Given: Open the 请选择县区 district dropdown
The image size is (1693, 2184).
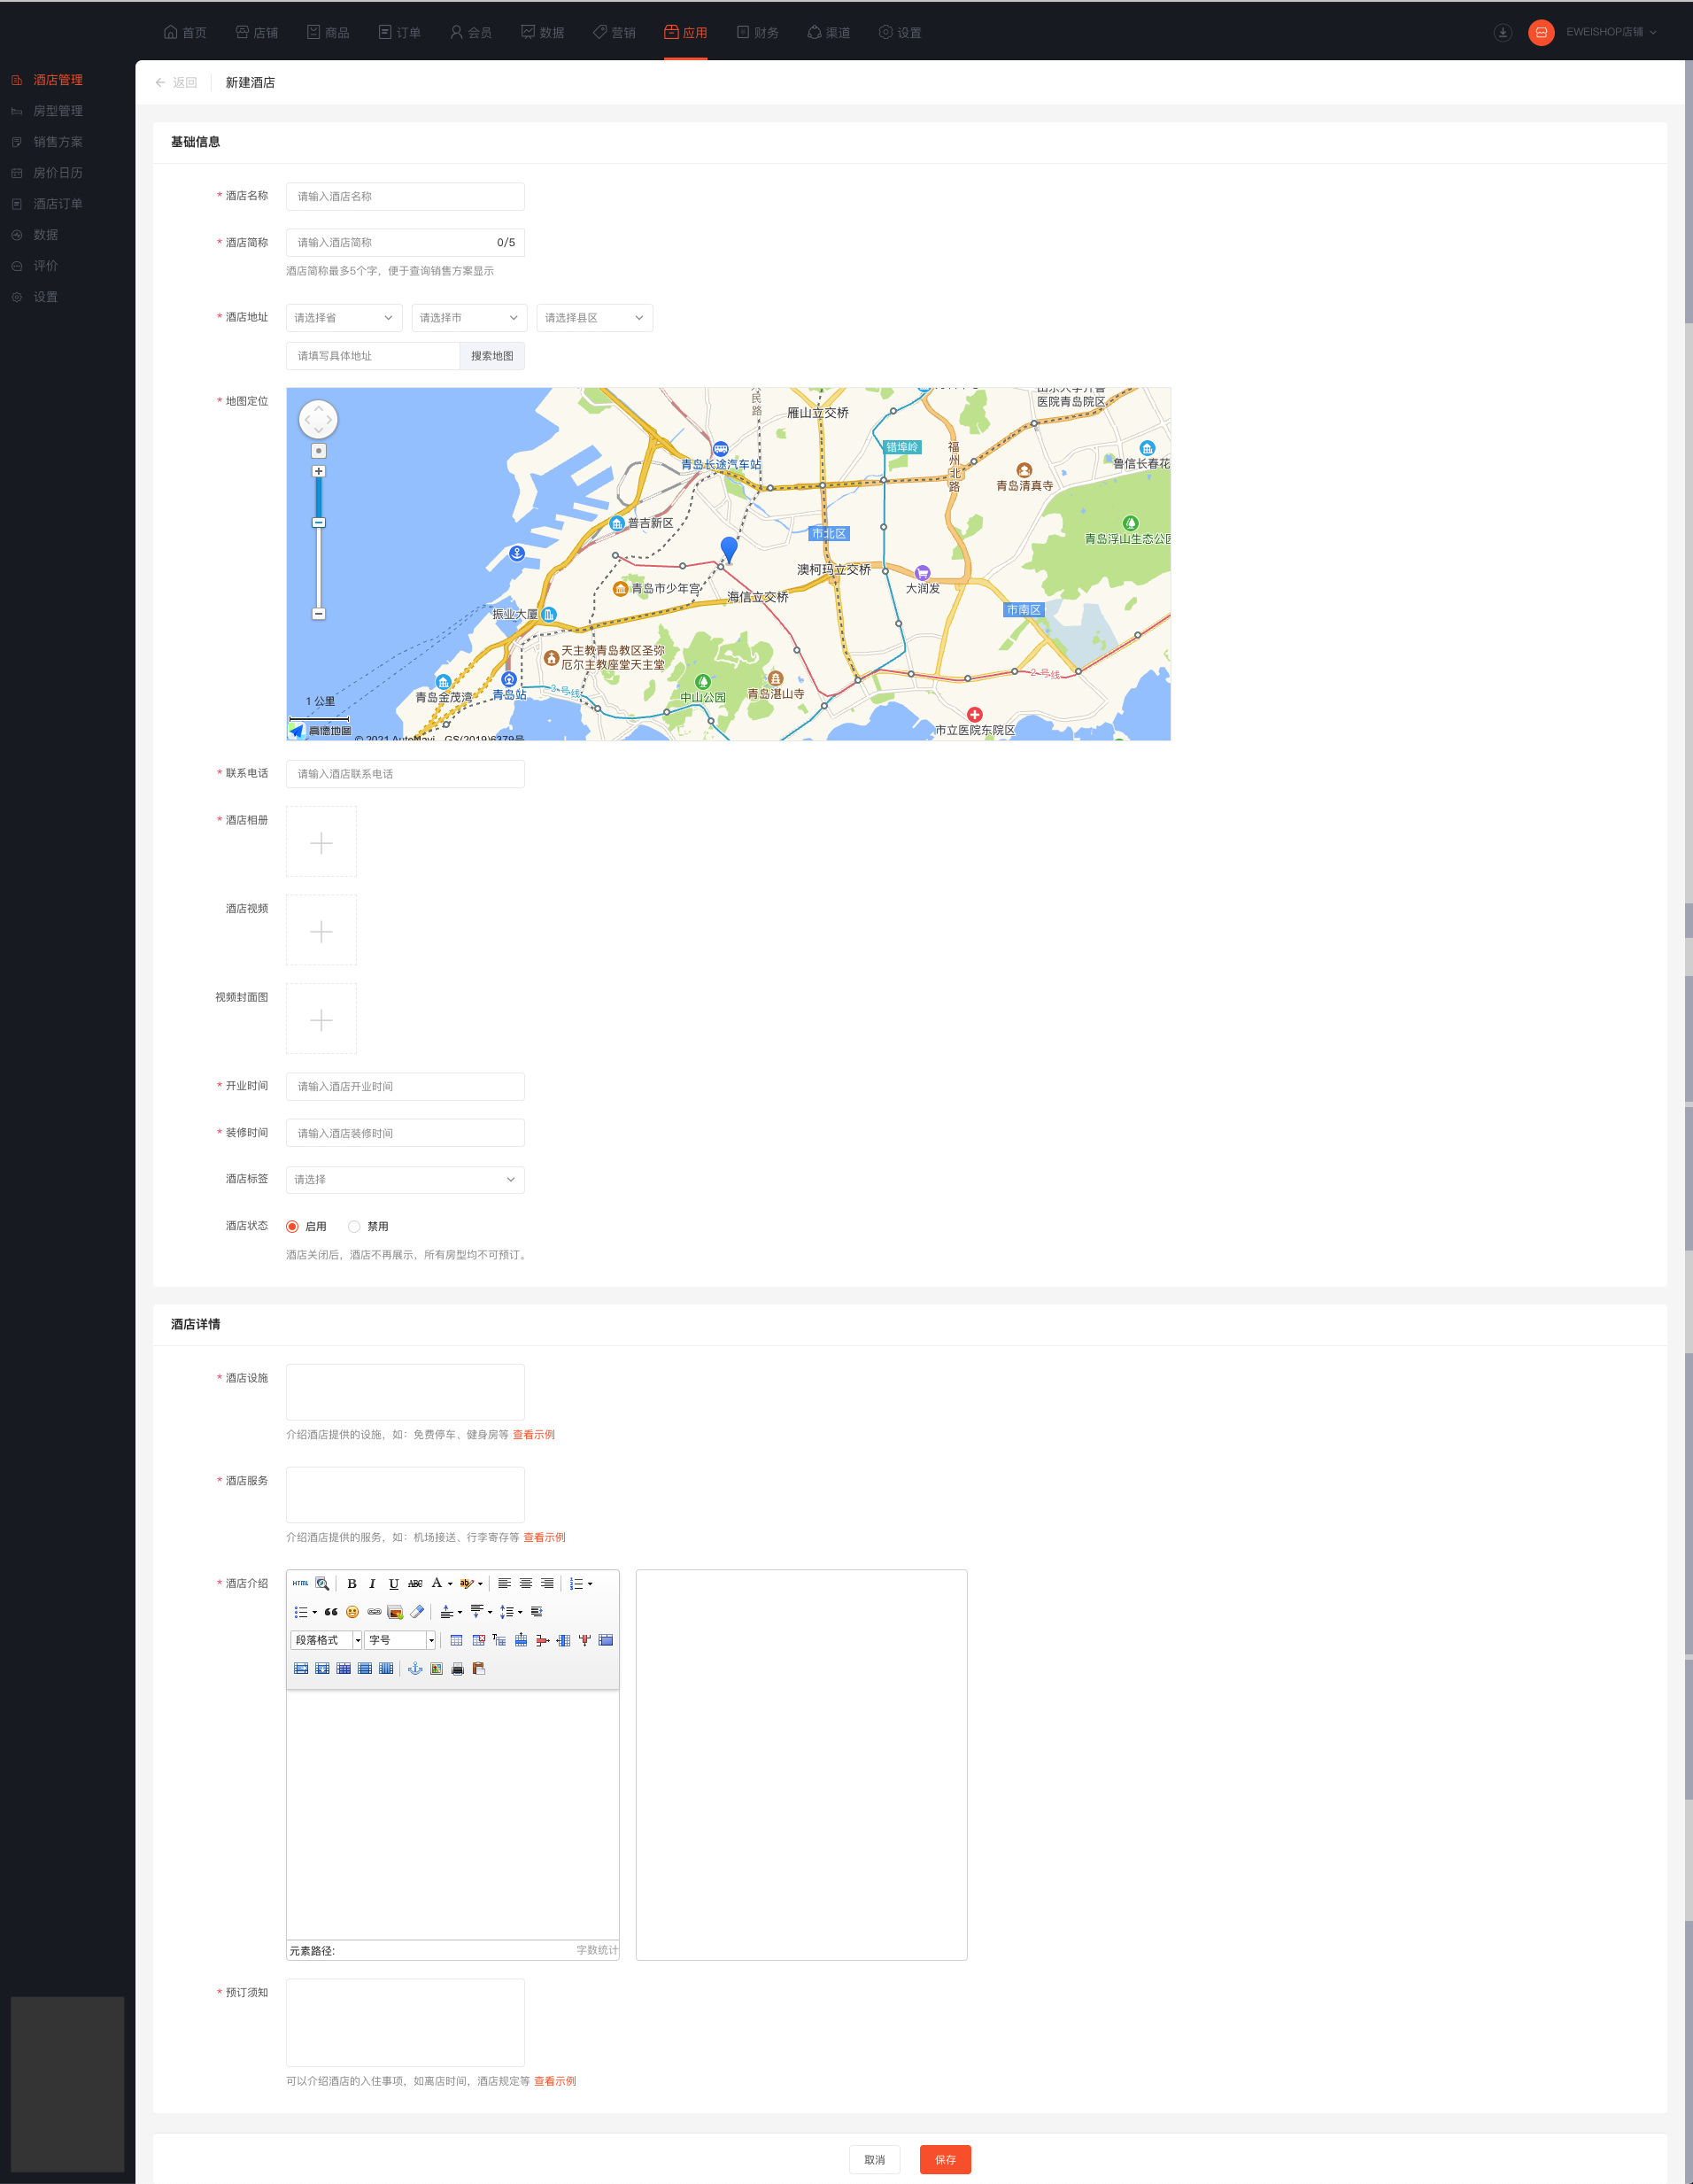Looking at the screenshot, I should pos(595,318).
